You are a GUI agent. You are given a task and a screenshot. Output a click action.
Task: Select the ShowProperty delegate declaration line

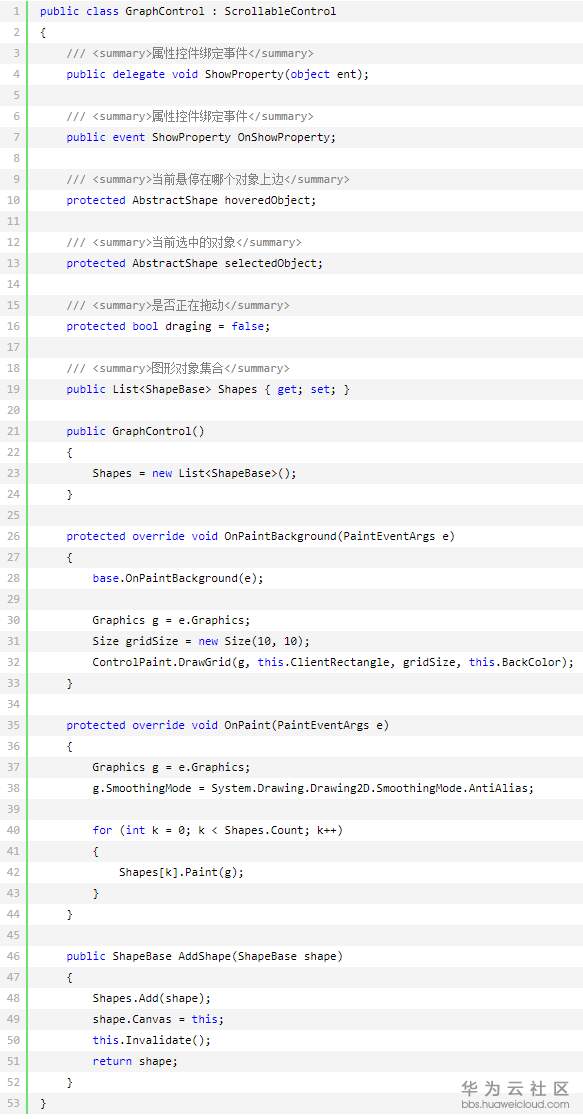[218, 74]
